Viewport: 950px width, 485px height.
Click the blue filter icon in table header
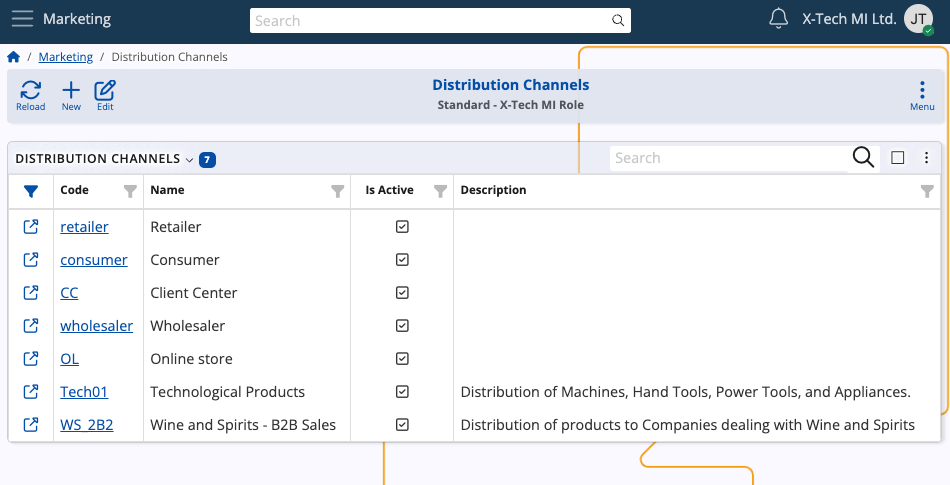[31, 191]
